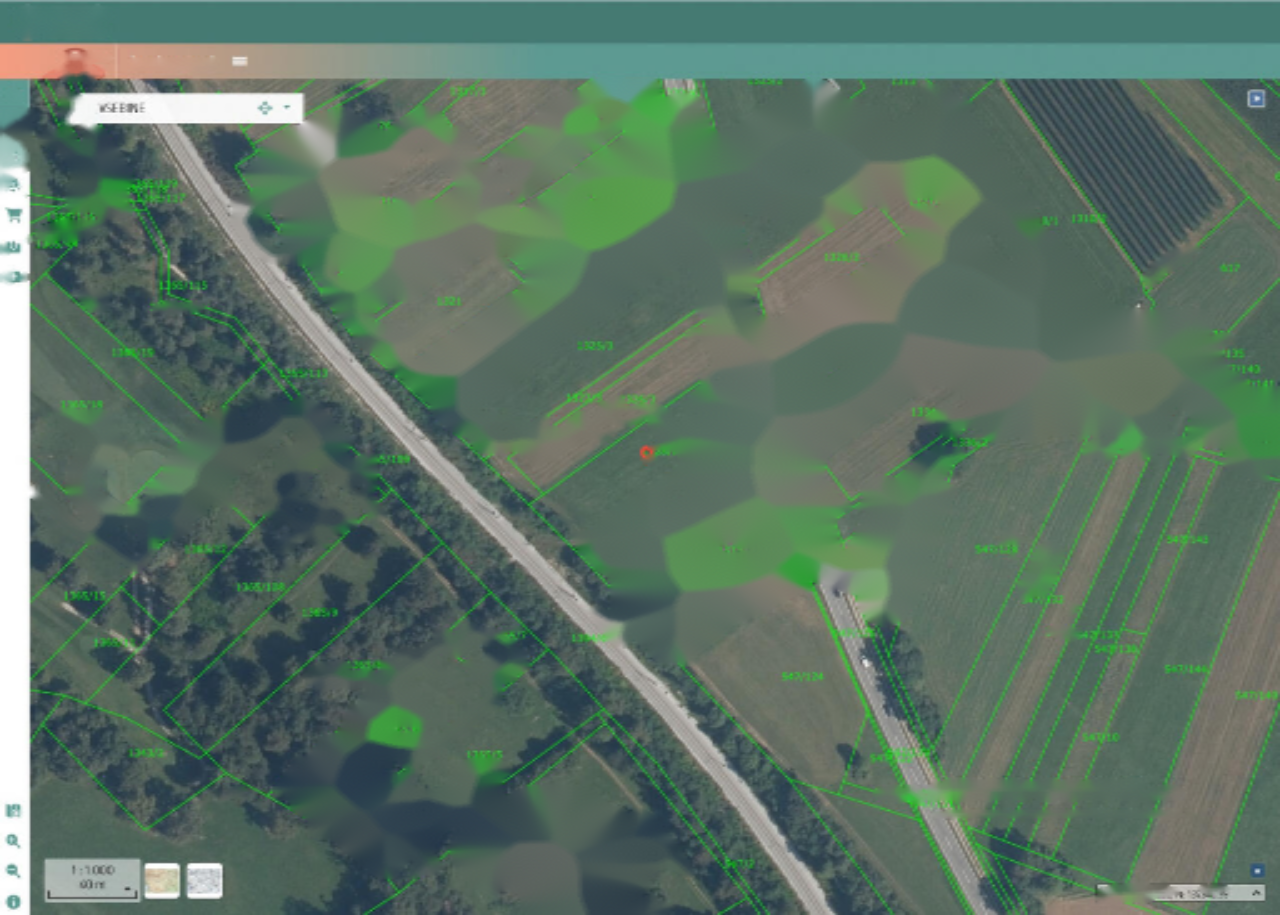Expand the coordinate display at bottom-right

point(1257,892)
